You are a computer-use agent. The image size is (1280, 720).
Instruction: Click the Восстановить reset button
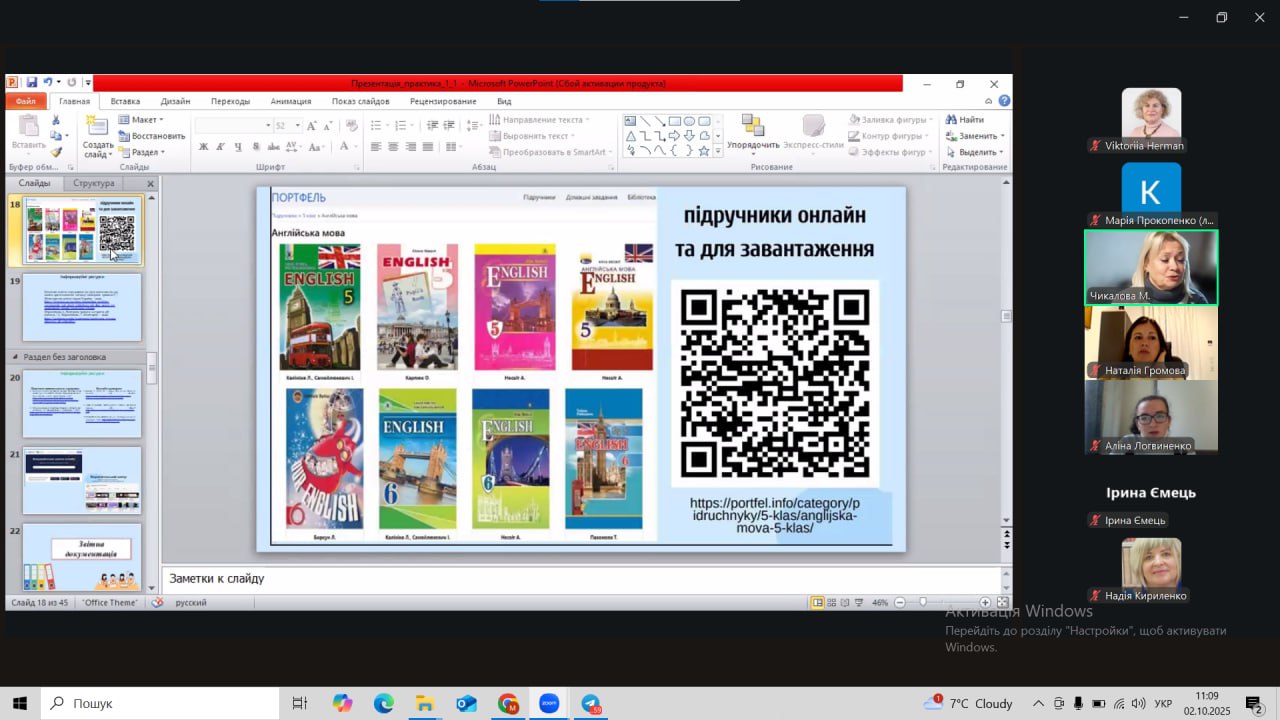(x=152, y=136)
